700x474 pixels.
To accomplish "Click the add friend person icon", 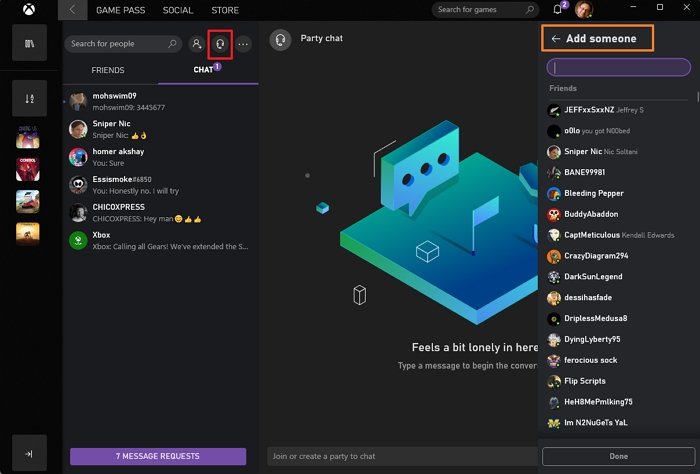I will [x=196, y=44].
